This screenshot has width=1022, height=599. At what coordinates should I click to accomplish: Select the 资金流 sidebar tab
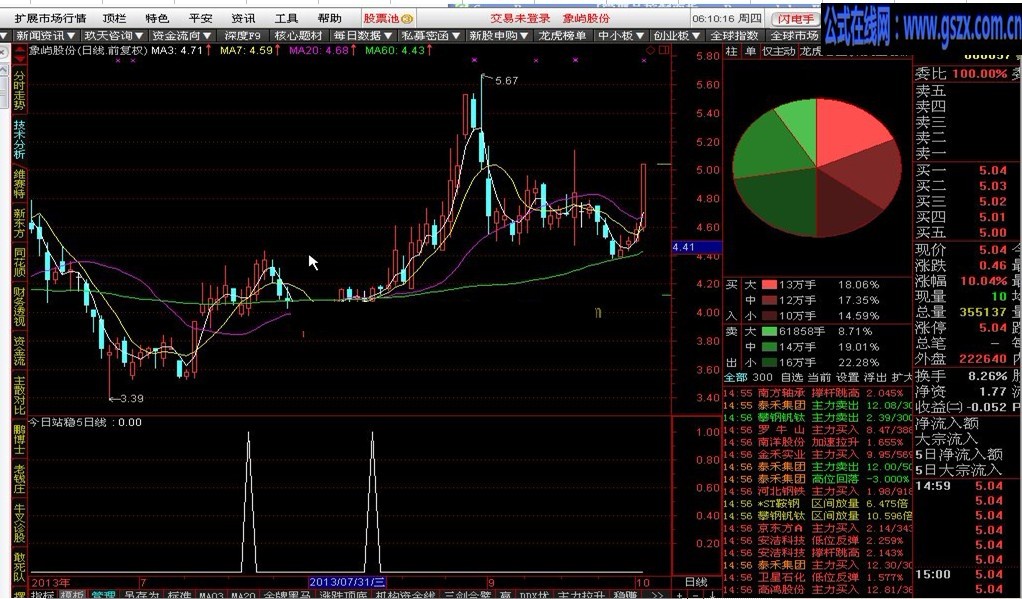pos(20,351)
